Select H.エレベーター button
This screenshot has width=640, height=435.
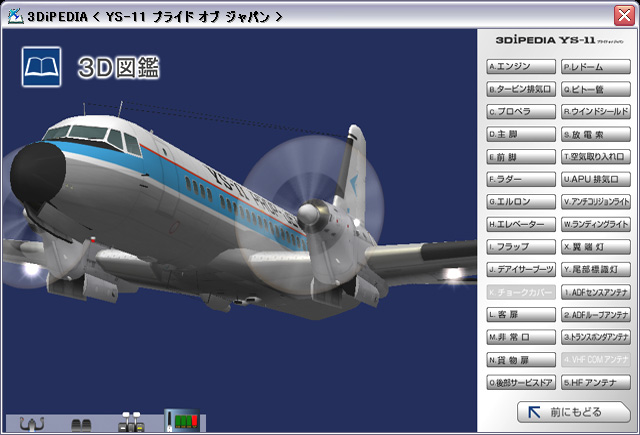pyautogui.click(x=521, y=224)
